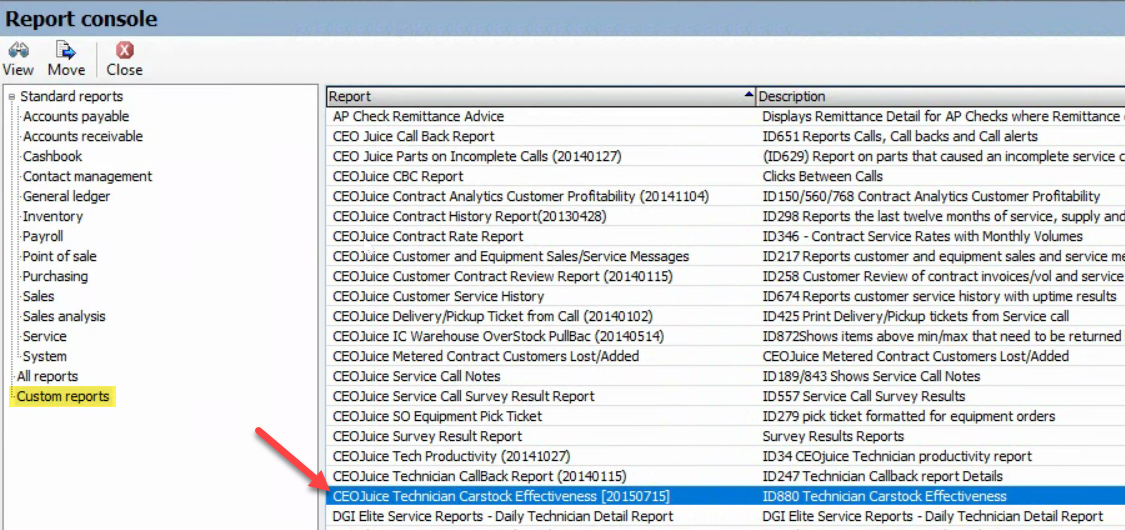Click description 'ID557 Service Call Survey Results'
The image size is (1125, 530).
[863, 396]
